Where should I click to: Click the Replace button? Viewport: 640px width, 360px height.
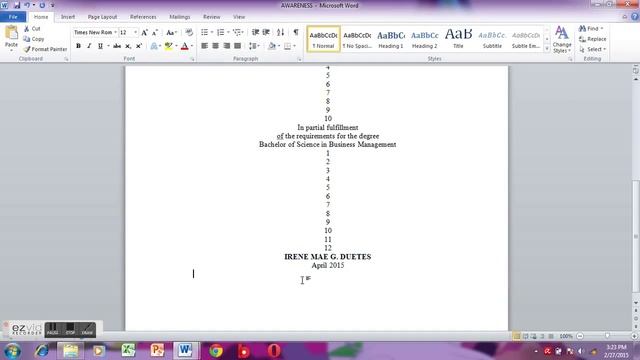593,39
